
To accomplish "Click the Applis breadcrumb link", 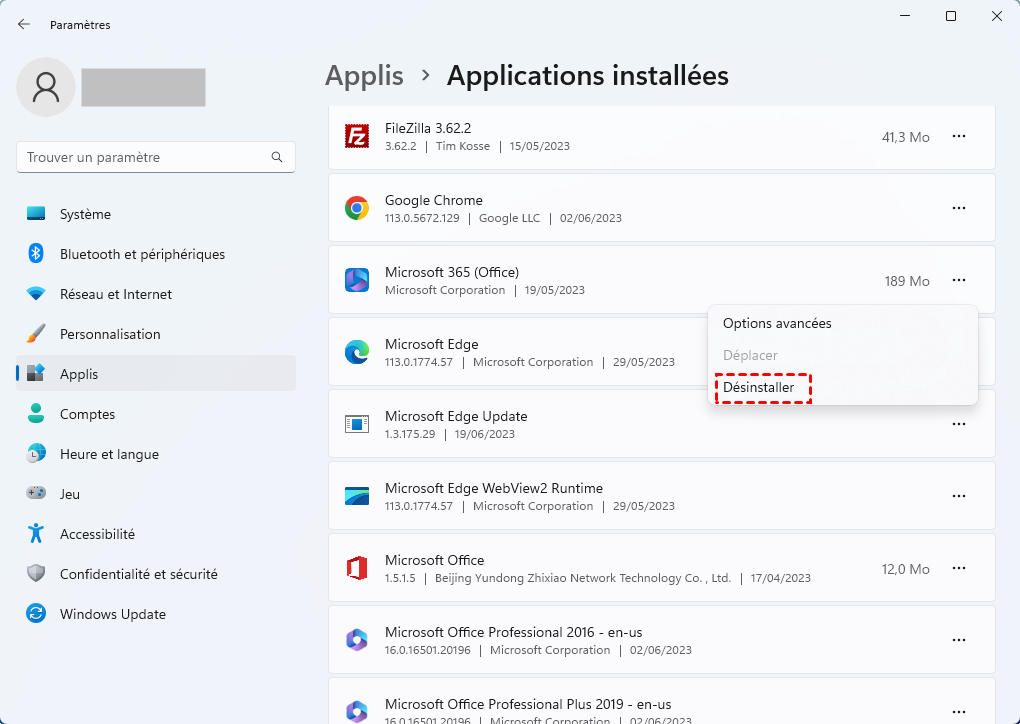I will 364,75.
